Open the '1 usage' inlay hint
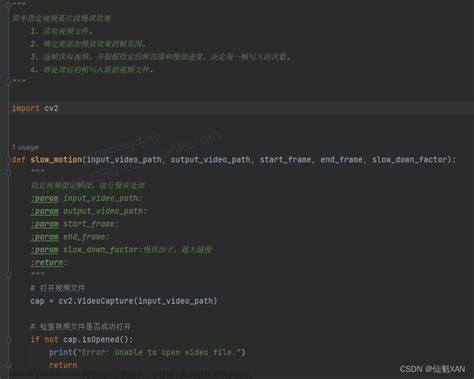 25,147
